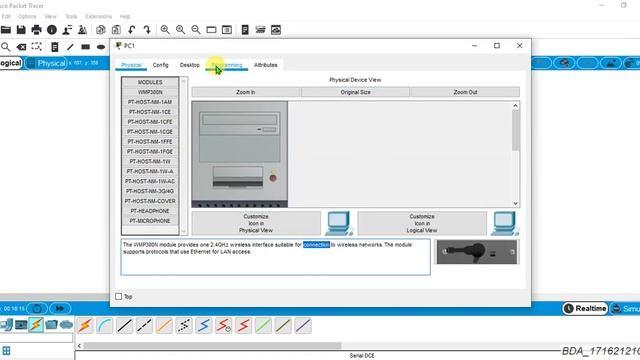
Task: Select the Draw Line tool
Action: (x=70, y=47)
